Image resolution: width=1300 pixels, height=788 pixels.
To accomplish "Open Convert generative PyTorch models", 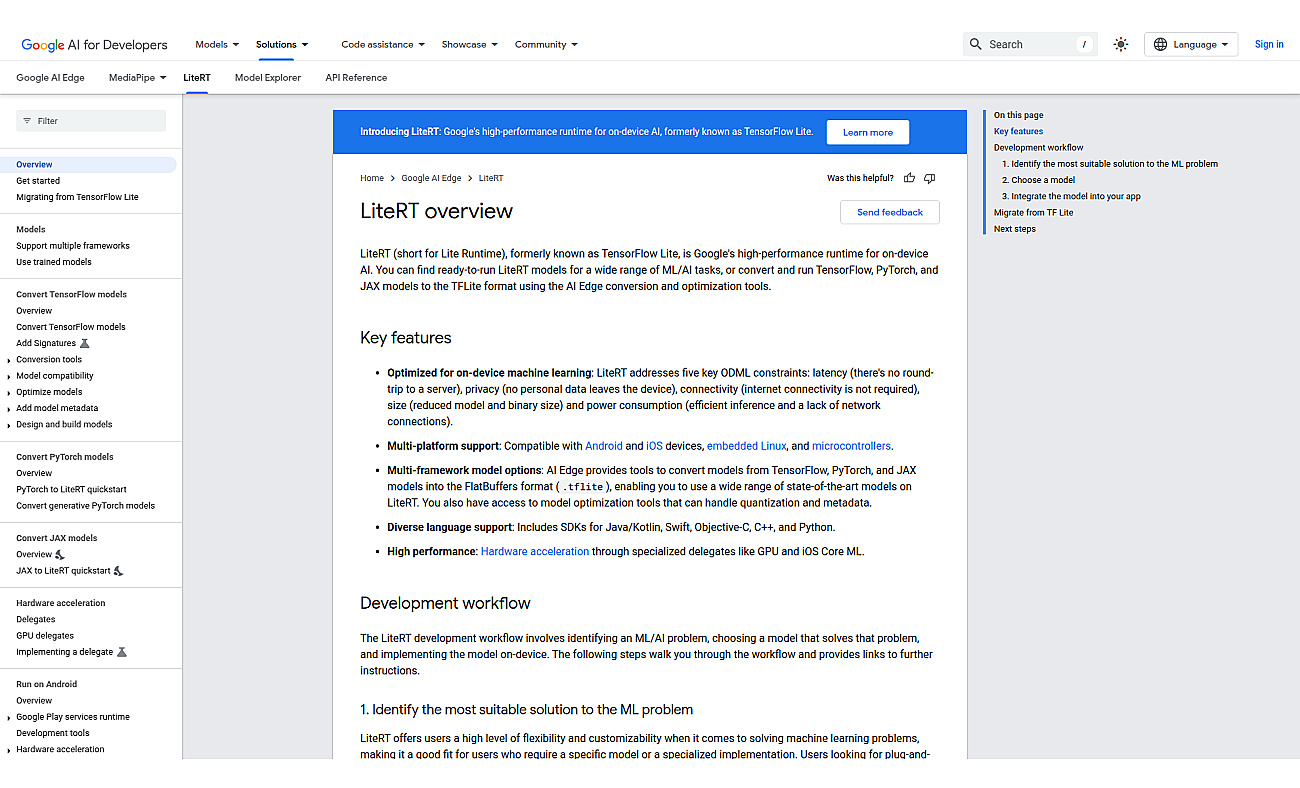I will pos(86,506).
